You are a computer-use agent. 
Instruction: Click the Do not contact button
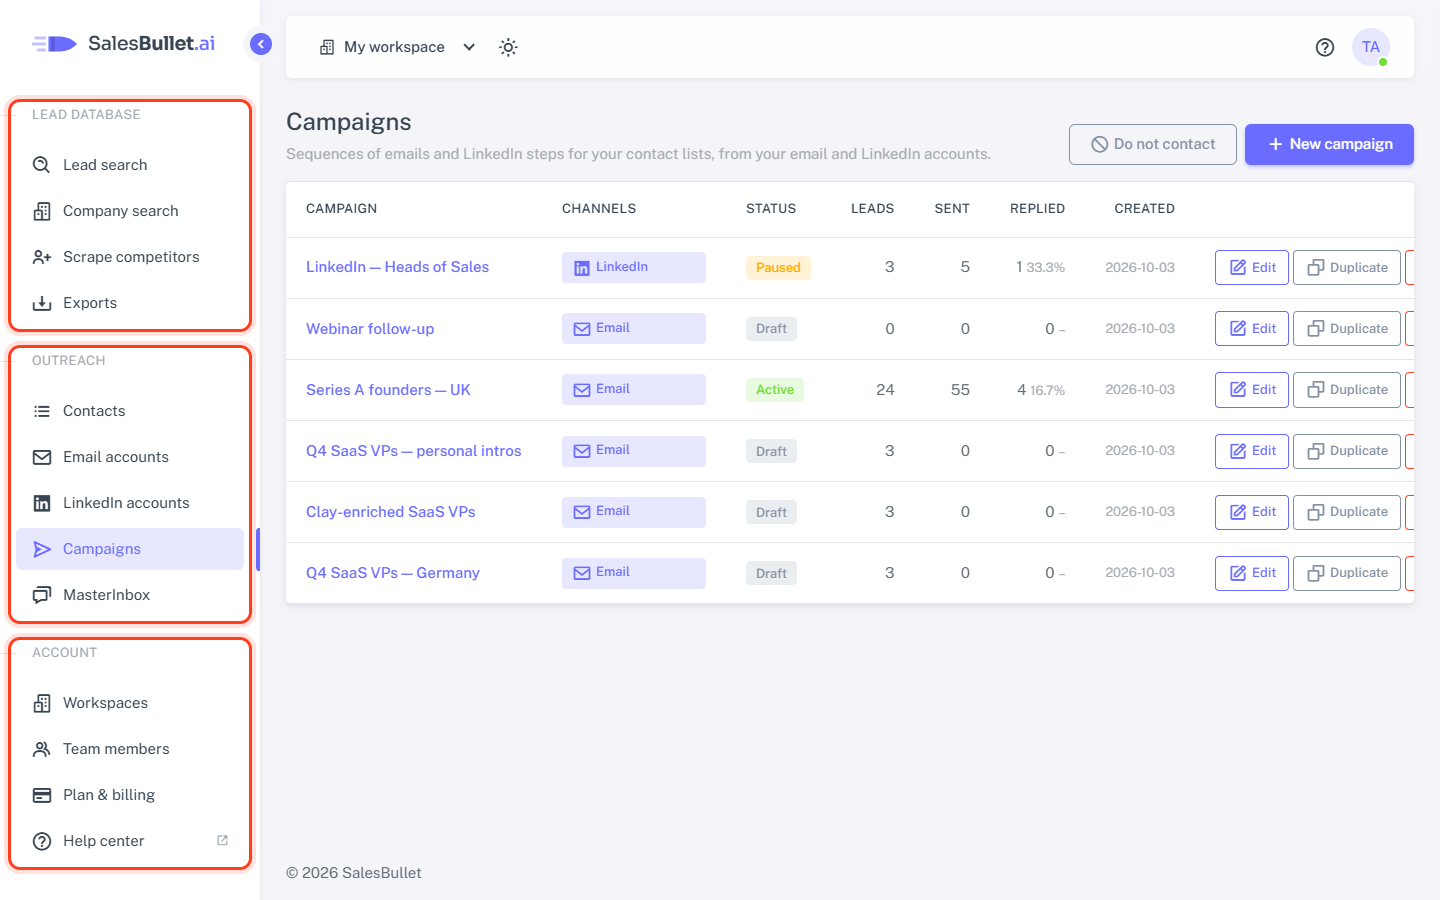pyautogui.click(x=1153, y=144)
